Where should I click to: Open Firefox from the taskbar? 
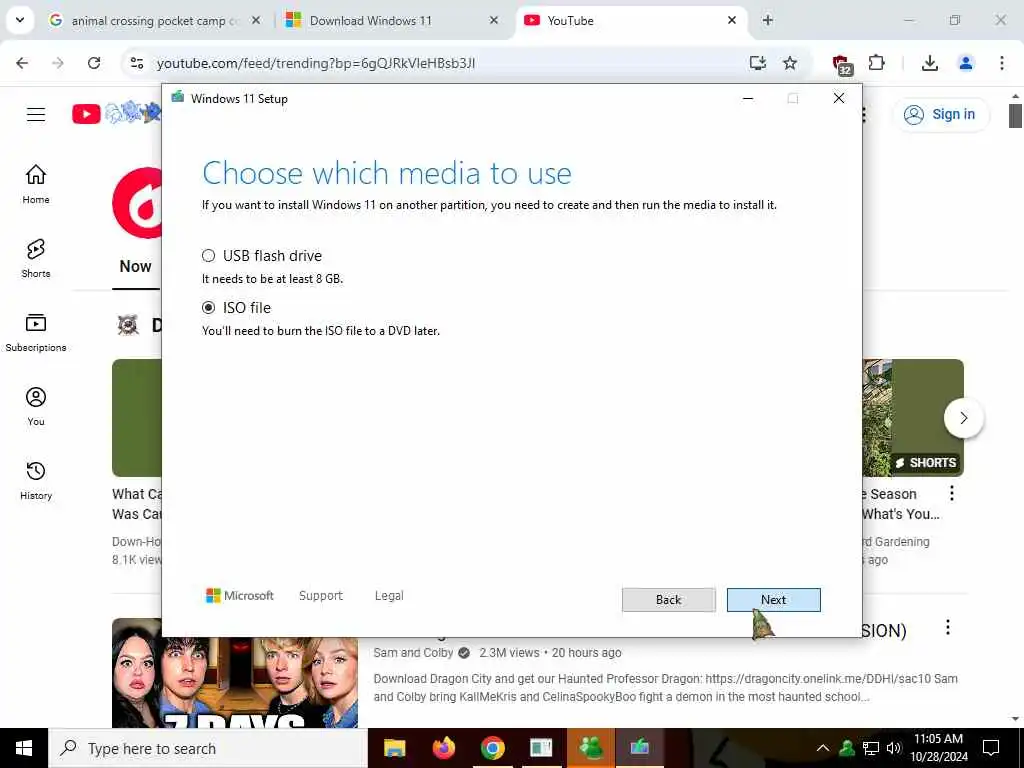coord(443,748)
